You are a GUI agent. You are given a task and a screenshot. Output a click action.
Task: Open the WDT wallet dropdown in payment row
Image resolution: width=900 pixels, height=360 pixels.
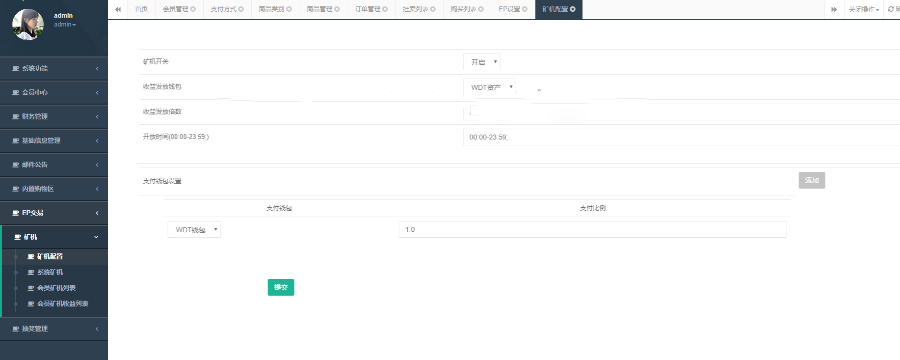[x=194, y=230]
